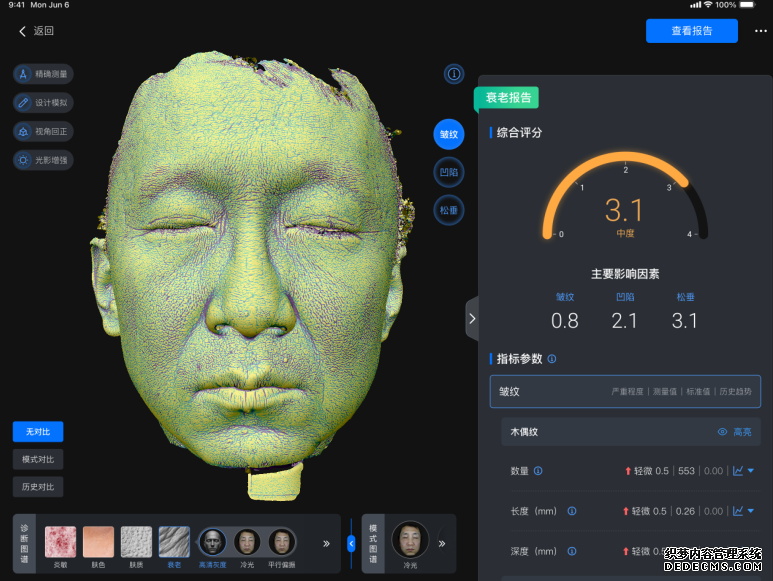
Task: Click the info icon above the 皱纹 button
Action: [x=454, y=74]
